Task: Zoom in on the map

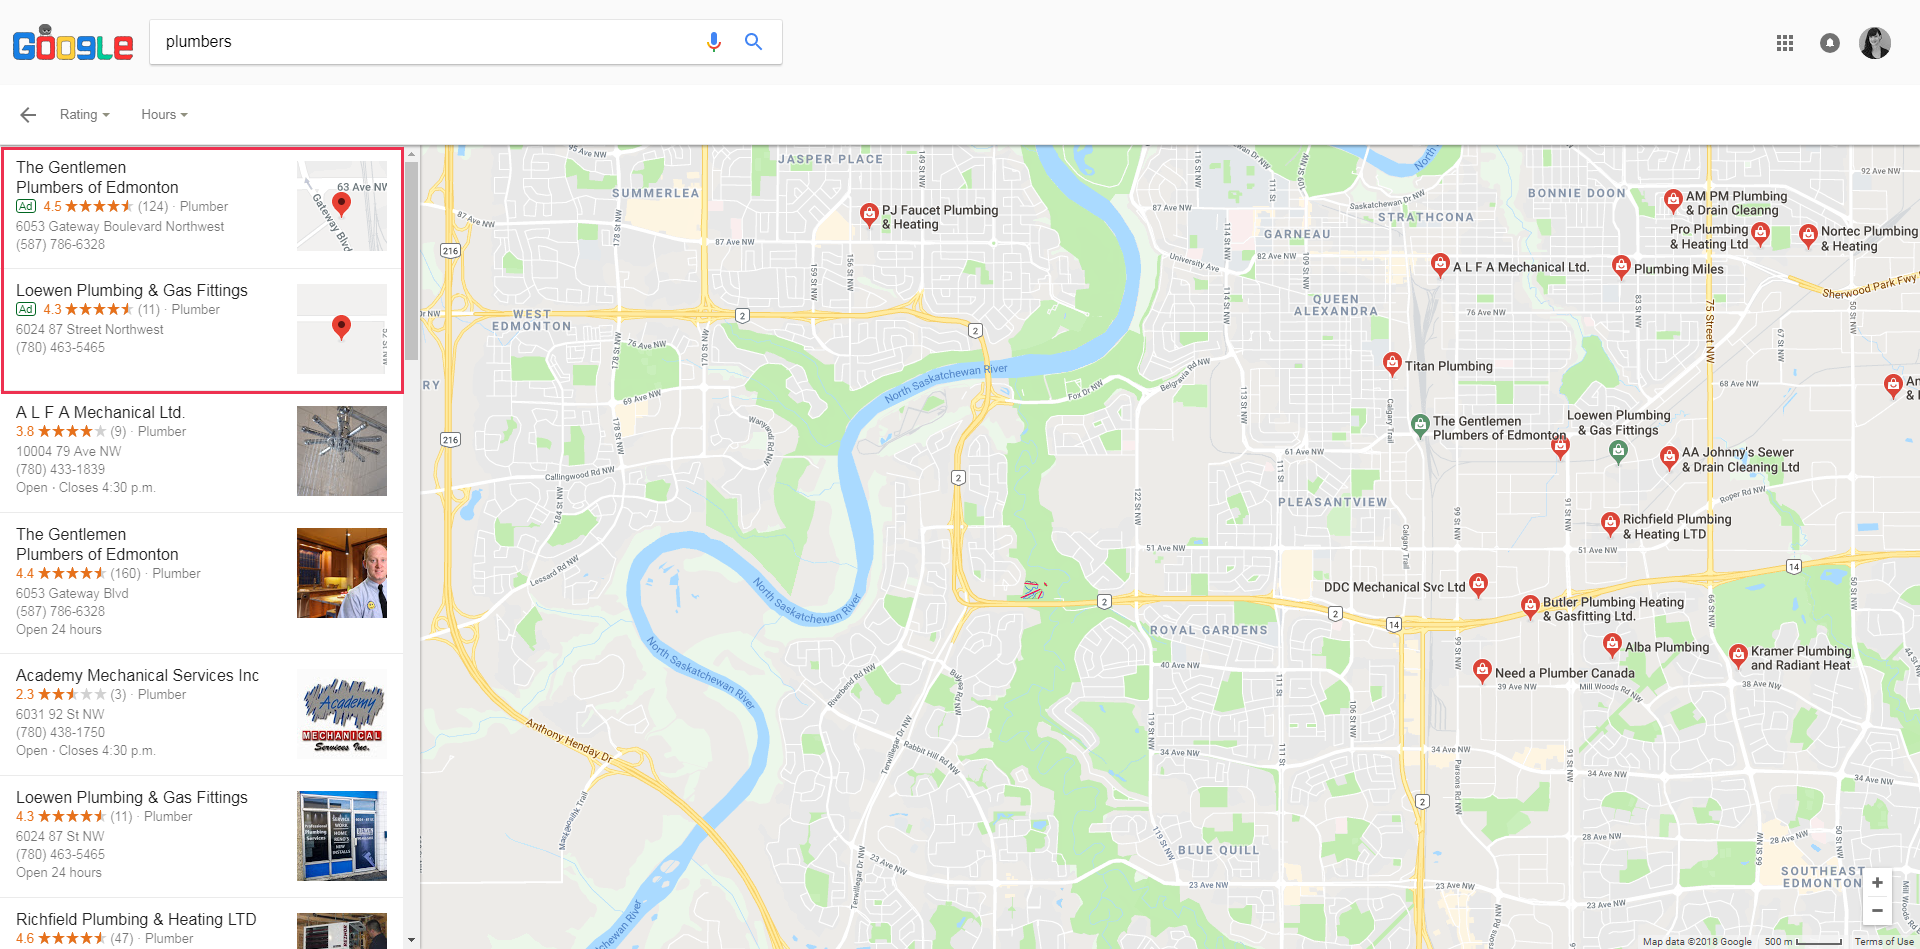Action: 1877,883
